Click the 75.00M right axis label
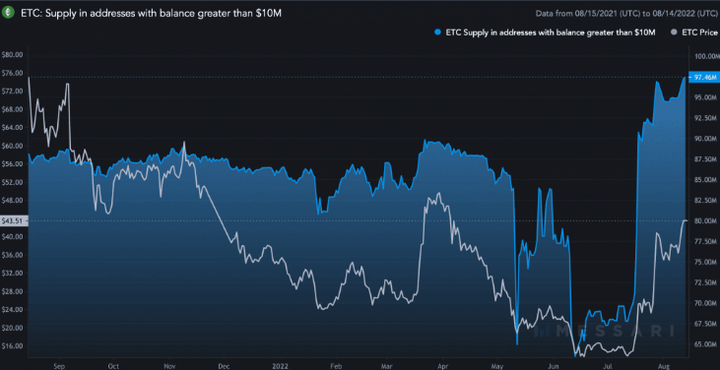This screenshot has height=370, width=720. click(x=706, y=262)
